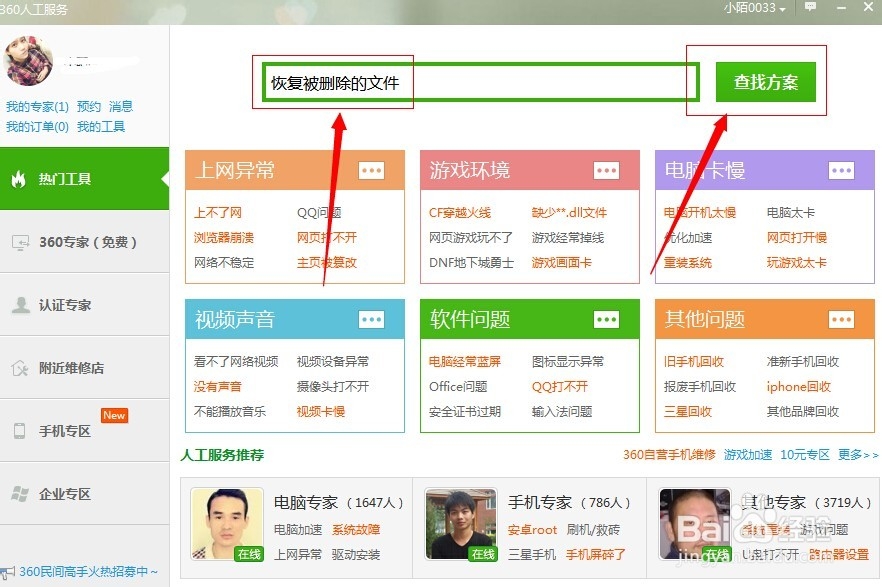Open more options in 其他问题 card

pos(842,319)
